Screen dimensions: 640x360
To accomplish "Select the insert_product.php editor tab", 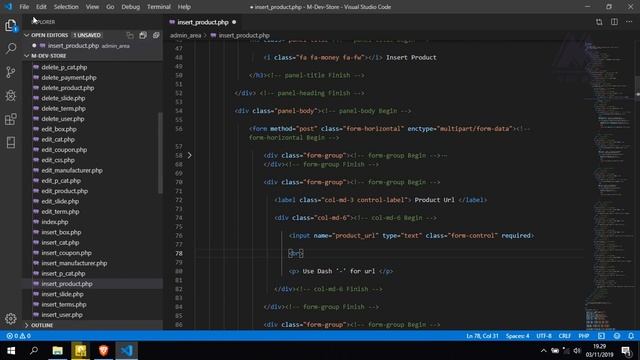I will [x=202, y=22].
